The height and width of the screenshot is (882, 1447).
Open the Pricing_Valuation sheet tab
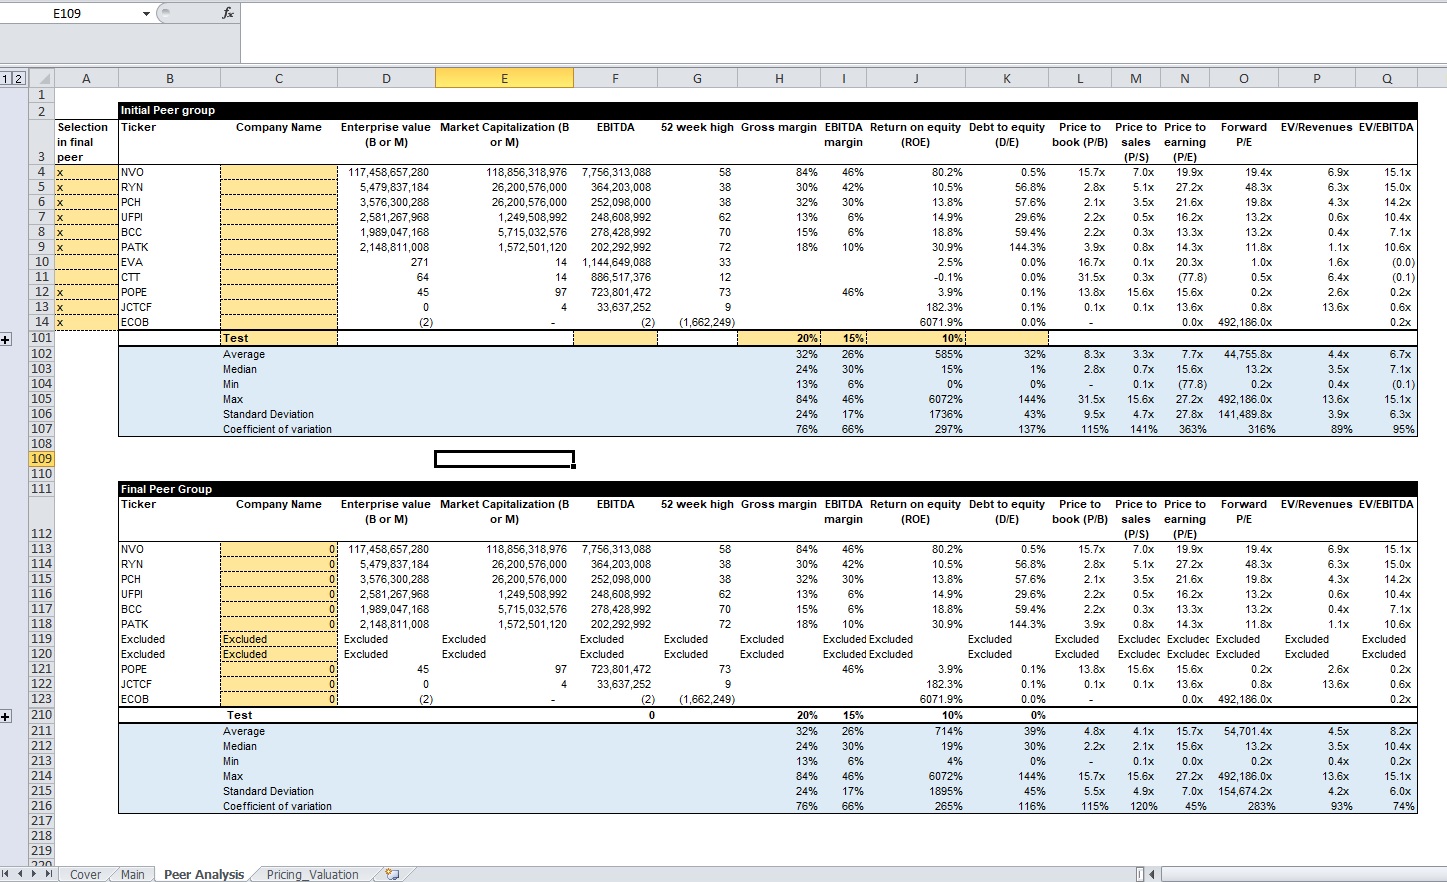(x=312, y=874)
